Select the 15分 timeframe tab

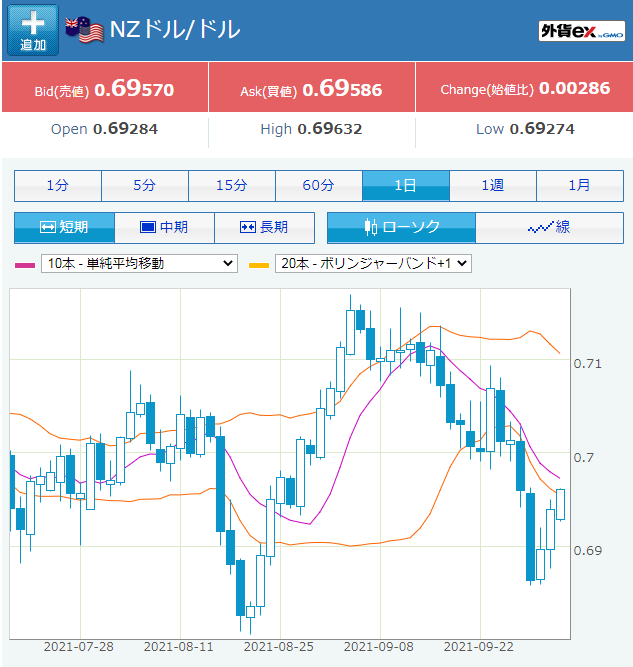point(232,186)
